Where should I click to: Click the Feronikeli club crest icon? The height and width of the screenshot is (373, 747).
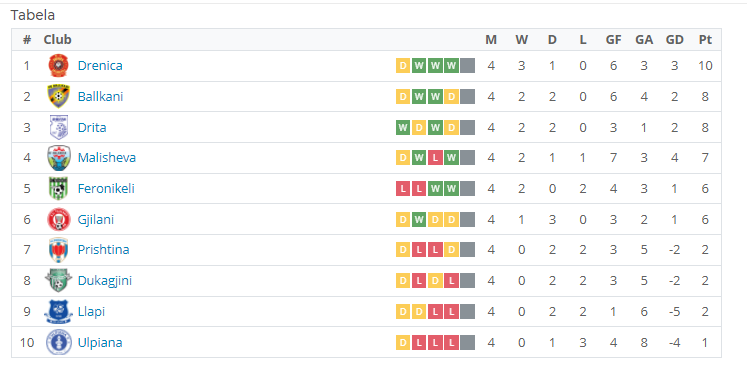(x=59, y=189)
